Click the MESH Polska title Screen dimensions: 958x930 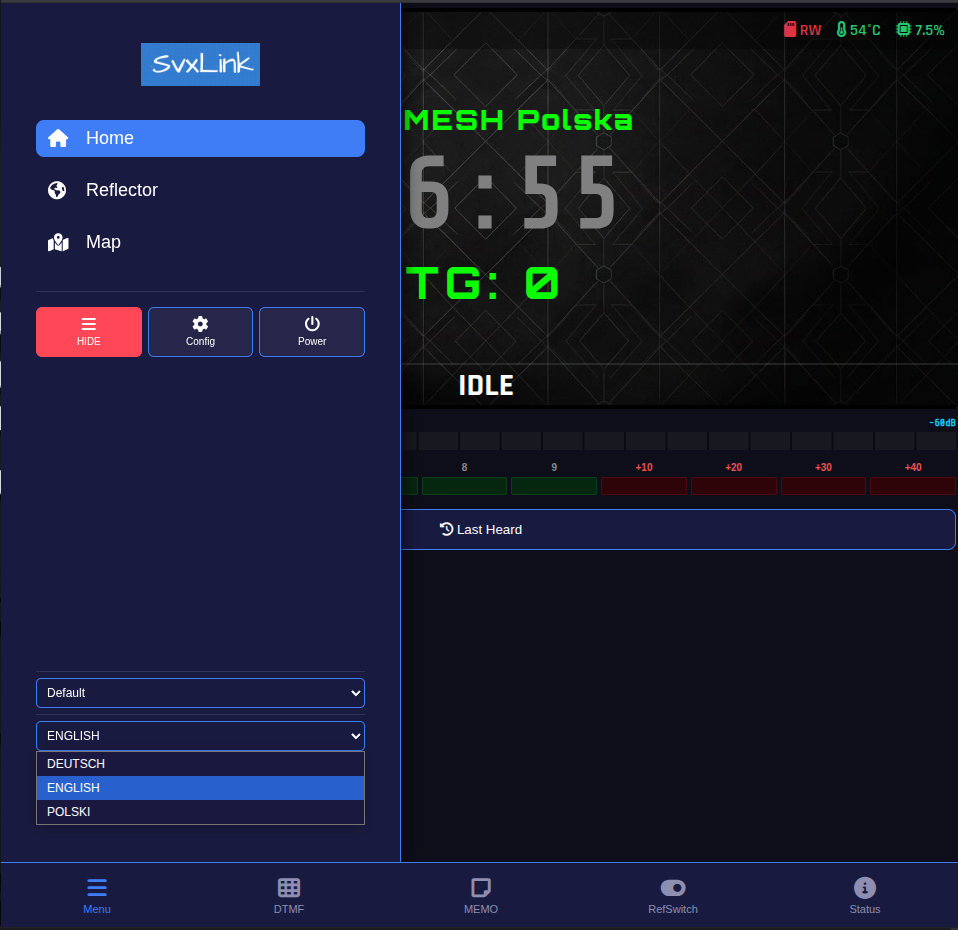click(x=518, y=120)
